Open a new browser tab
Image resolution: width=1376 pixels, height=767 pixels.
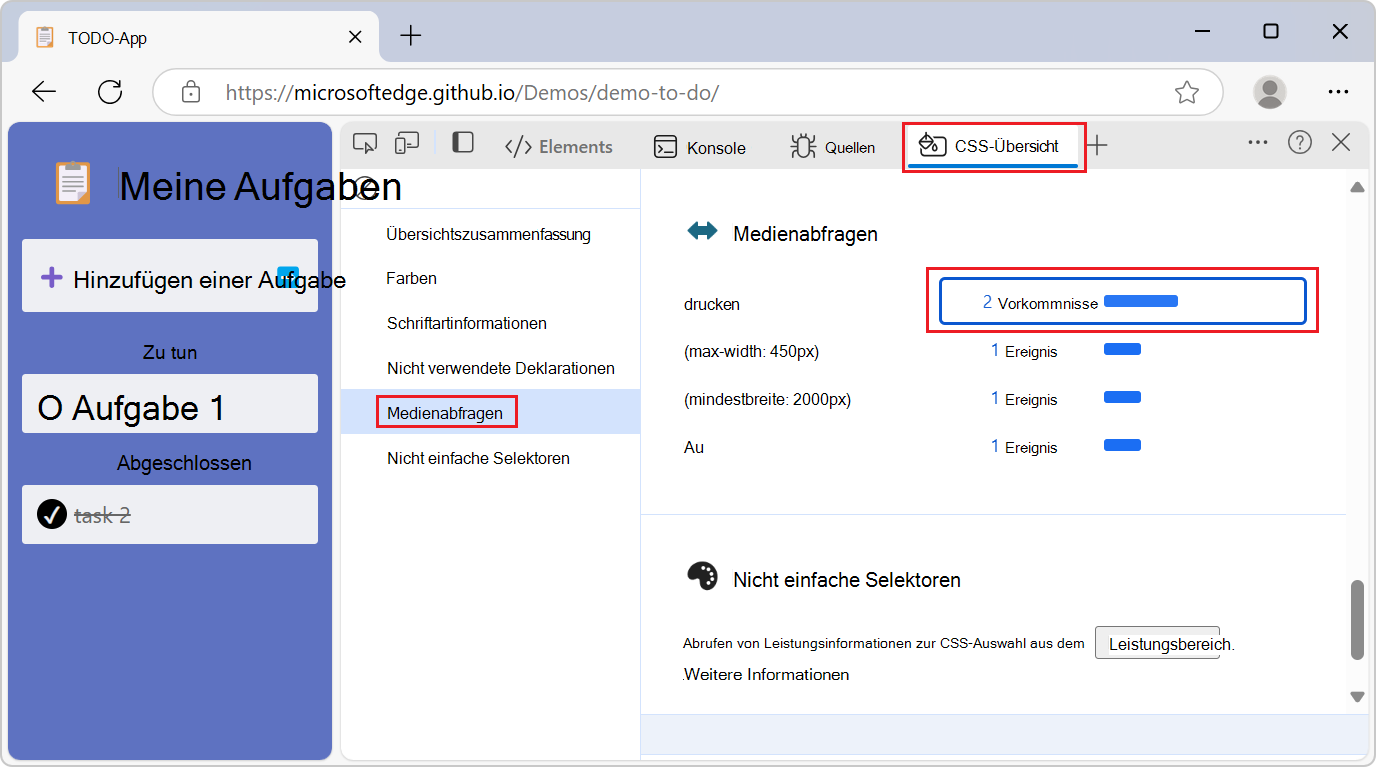point(411,36)
